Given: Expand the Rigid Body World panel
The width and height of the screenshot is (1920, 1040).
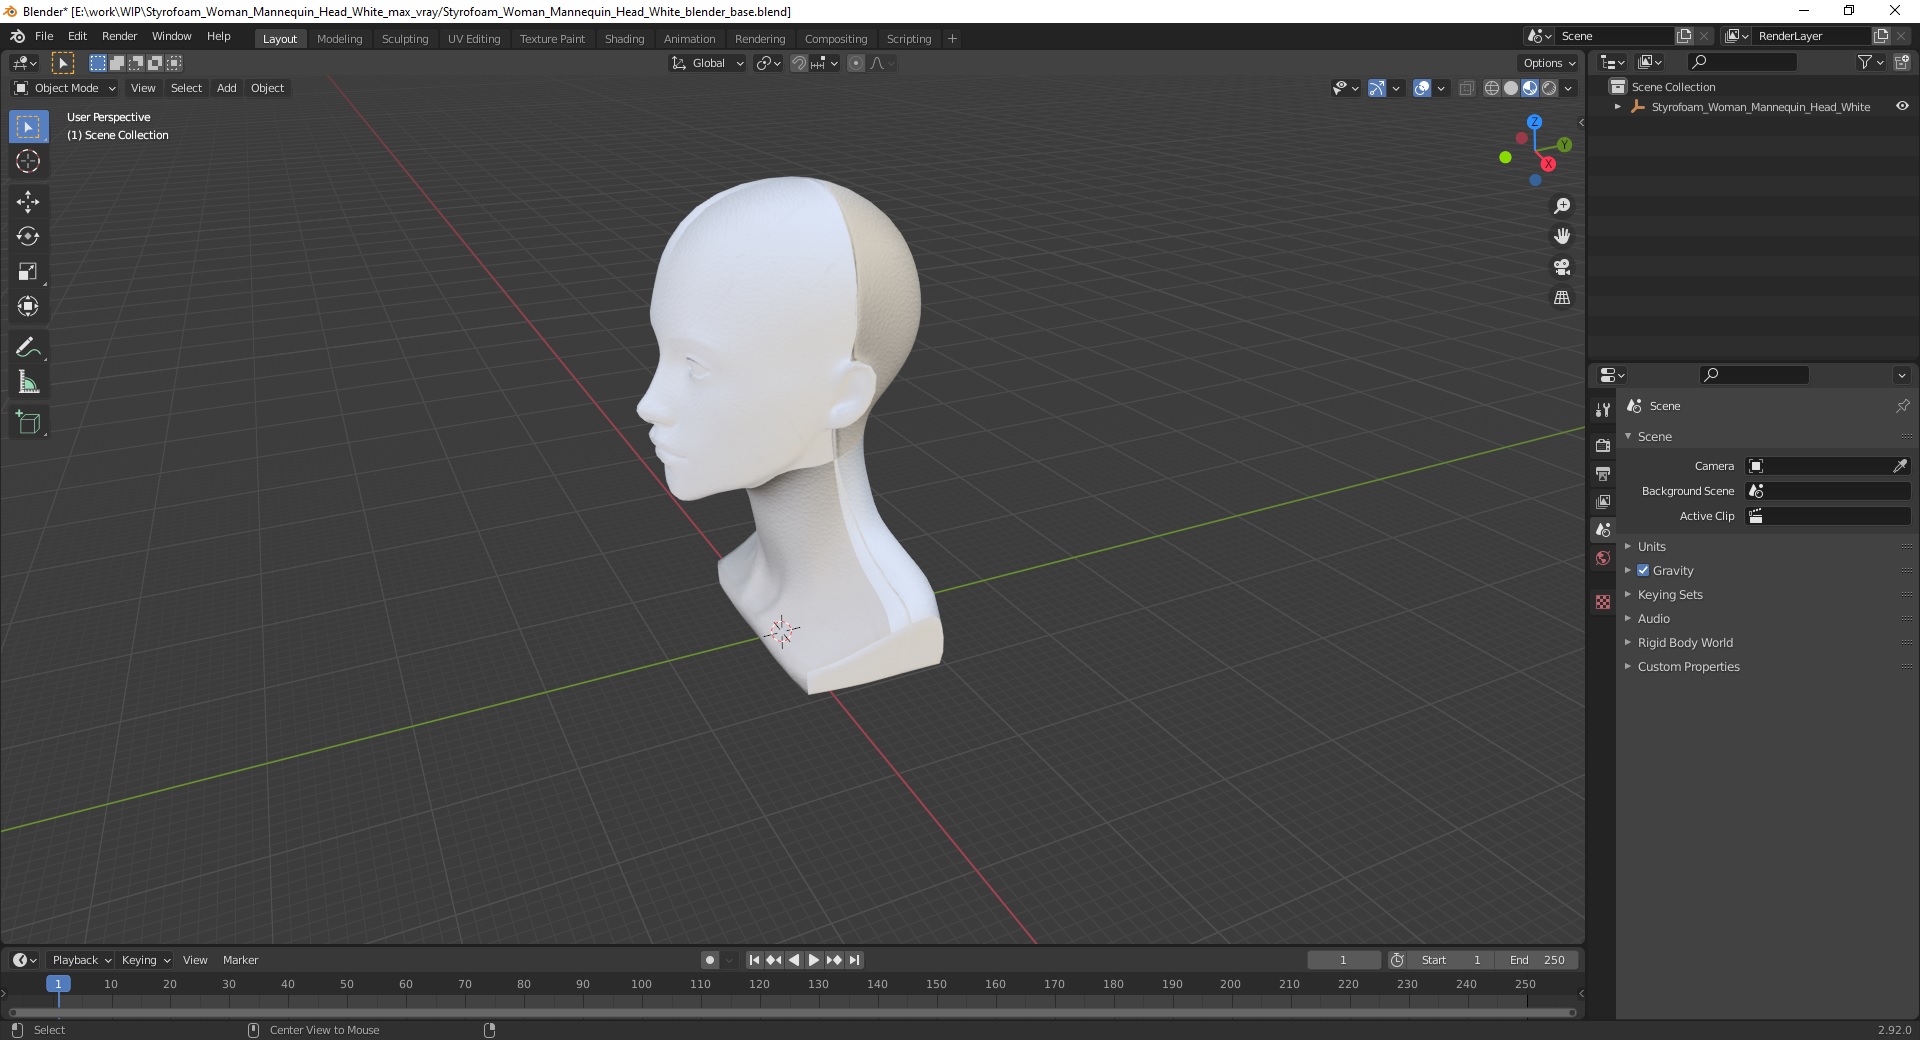Looking at the screenshot, I should (1685, 642).
